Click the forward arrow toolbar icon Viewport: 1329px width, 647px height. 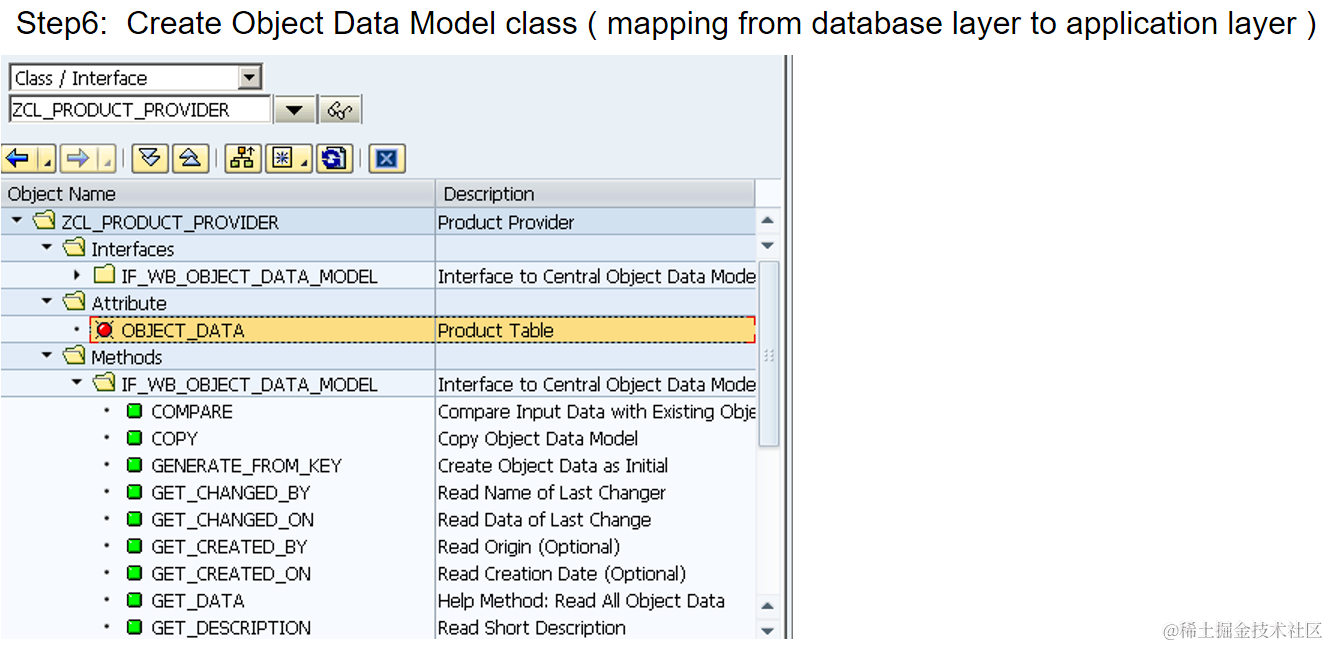point(78,158)
